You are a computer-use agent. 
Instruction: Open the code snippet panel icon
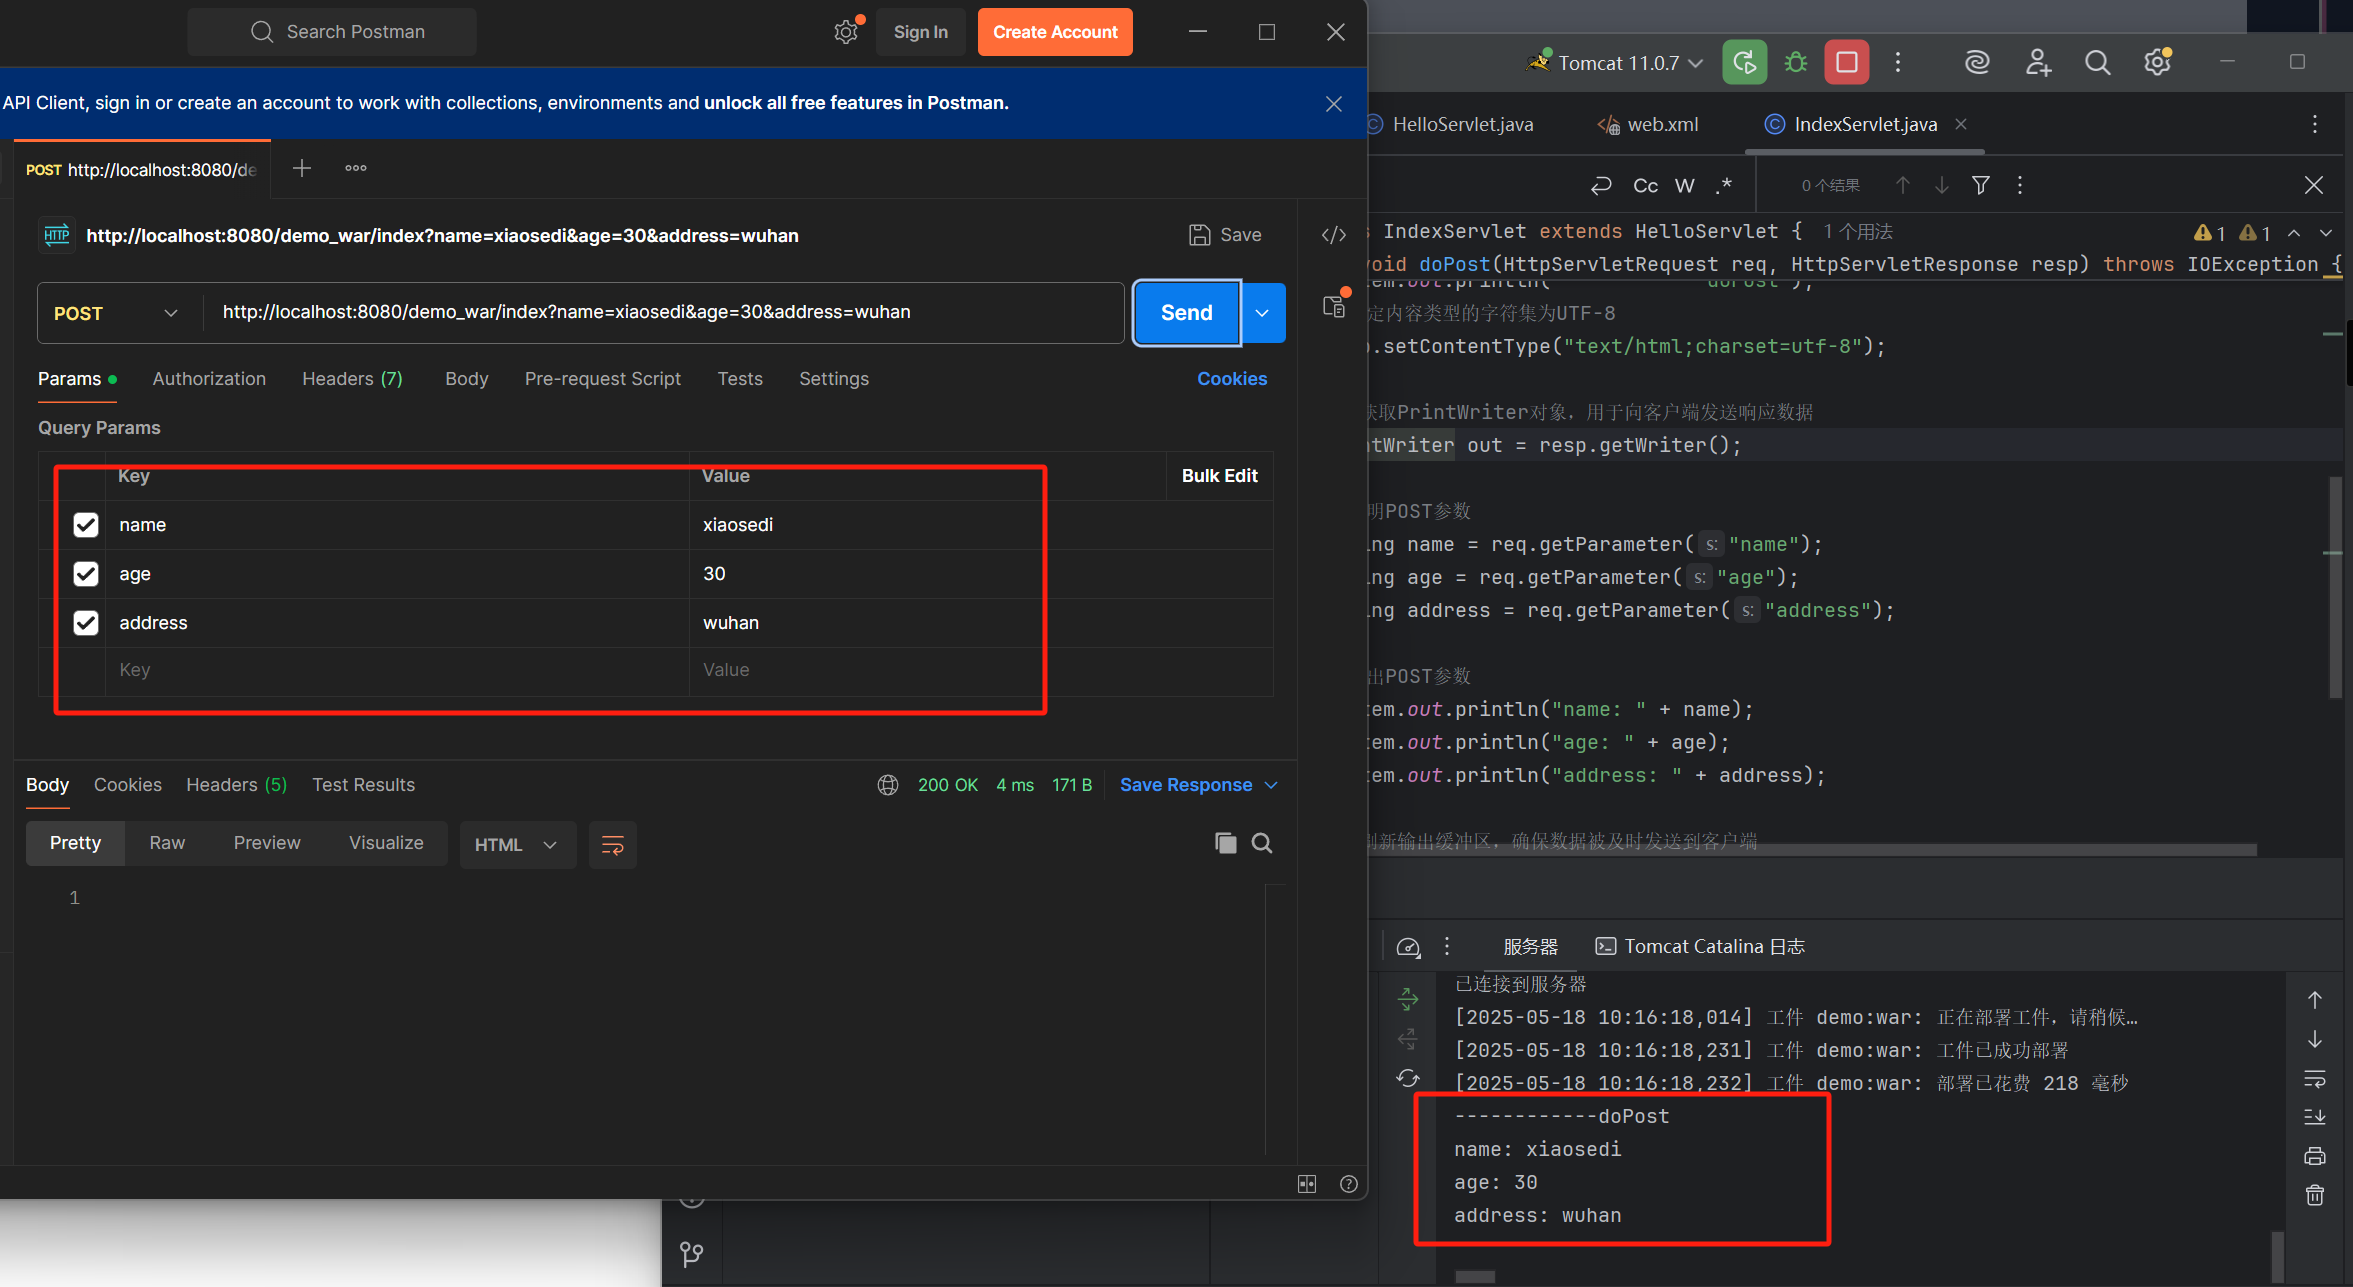(1334, 235)
